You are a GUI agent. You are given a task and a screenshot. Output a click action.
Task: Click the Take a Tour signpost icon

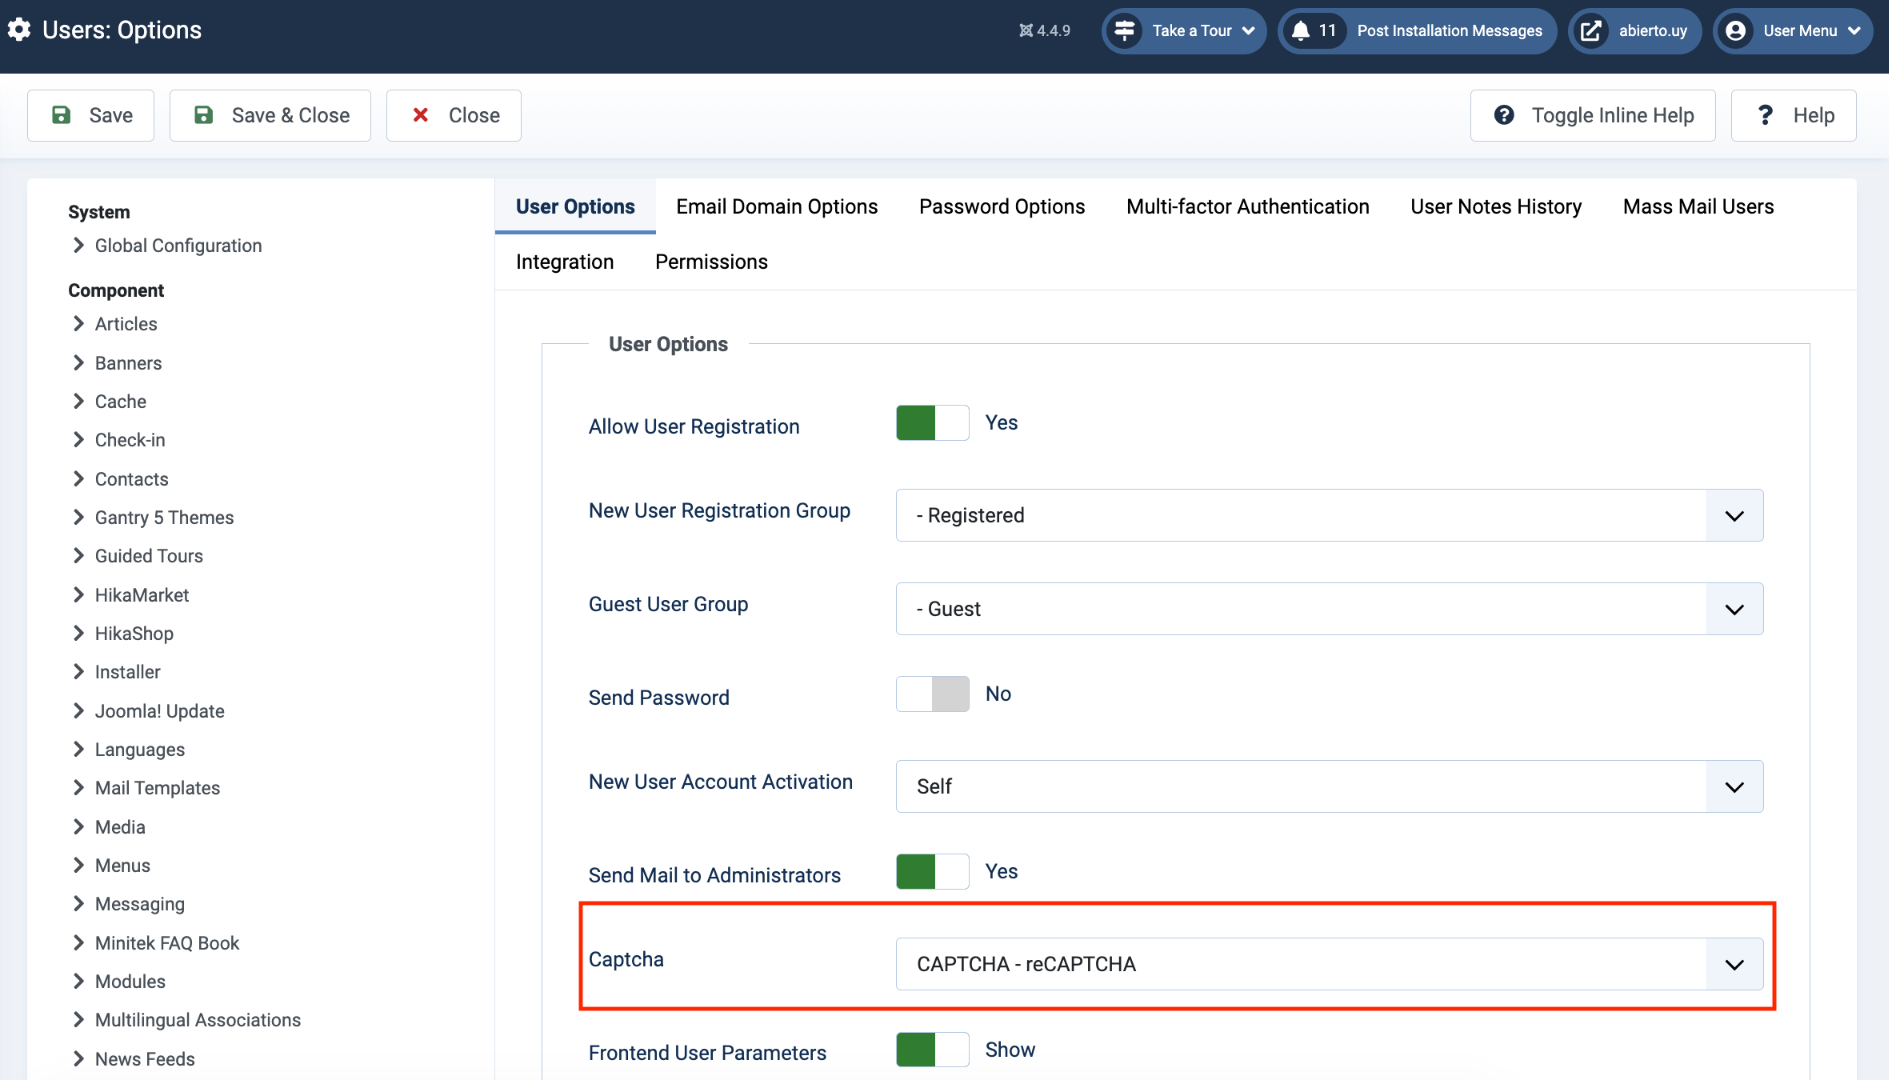(1125, 31)
